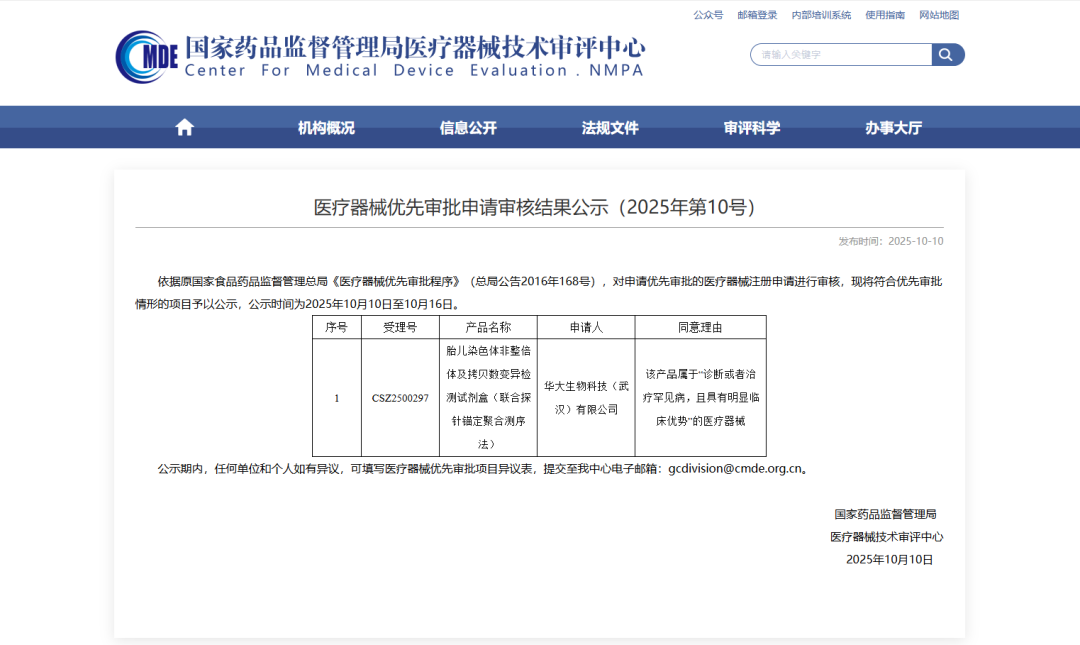Screen dimensions: 1080x645
Task: Select the 序号 table header
Action: [337, 327]
